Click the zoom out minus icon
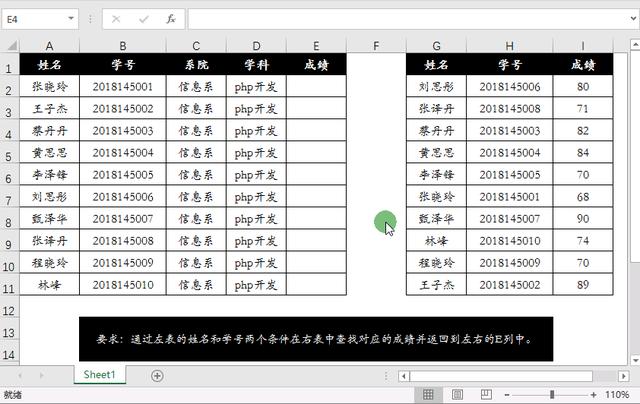The width and height of the screenshot is (640, 404). pyautogui.click(x=507, y=395)
